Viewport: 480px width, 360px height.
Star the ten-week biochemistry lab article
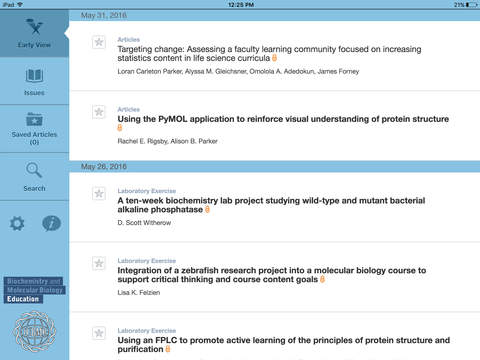click(x=99, y=193)
